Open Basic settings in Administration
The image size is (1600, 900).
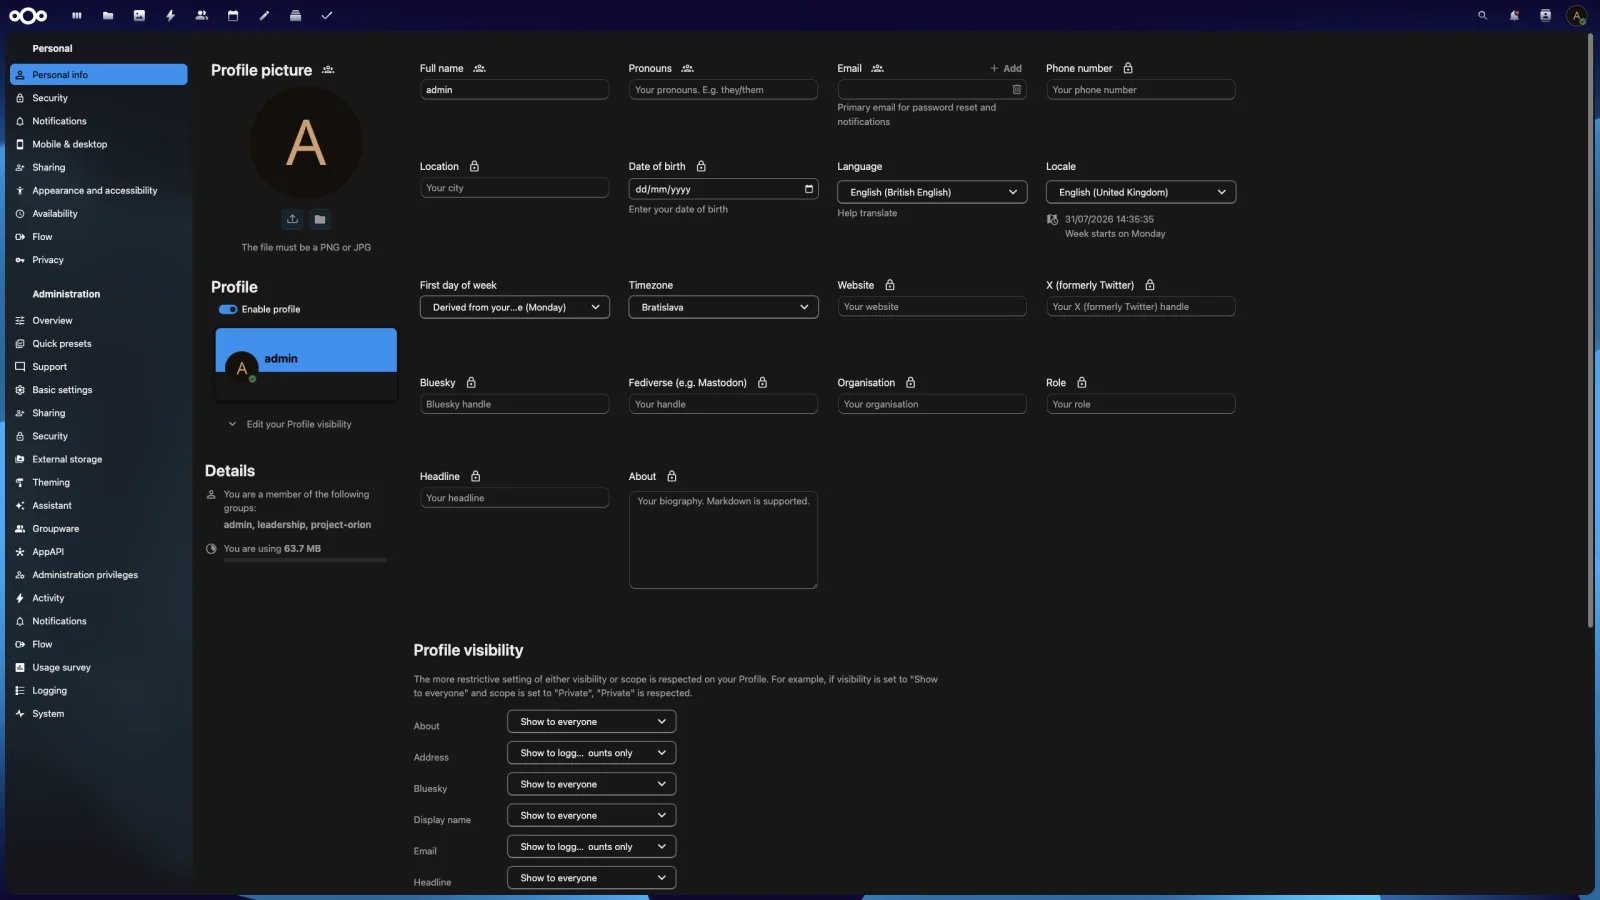tap(98, 390)
